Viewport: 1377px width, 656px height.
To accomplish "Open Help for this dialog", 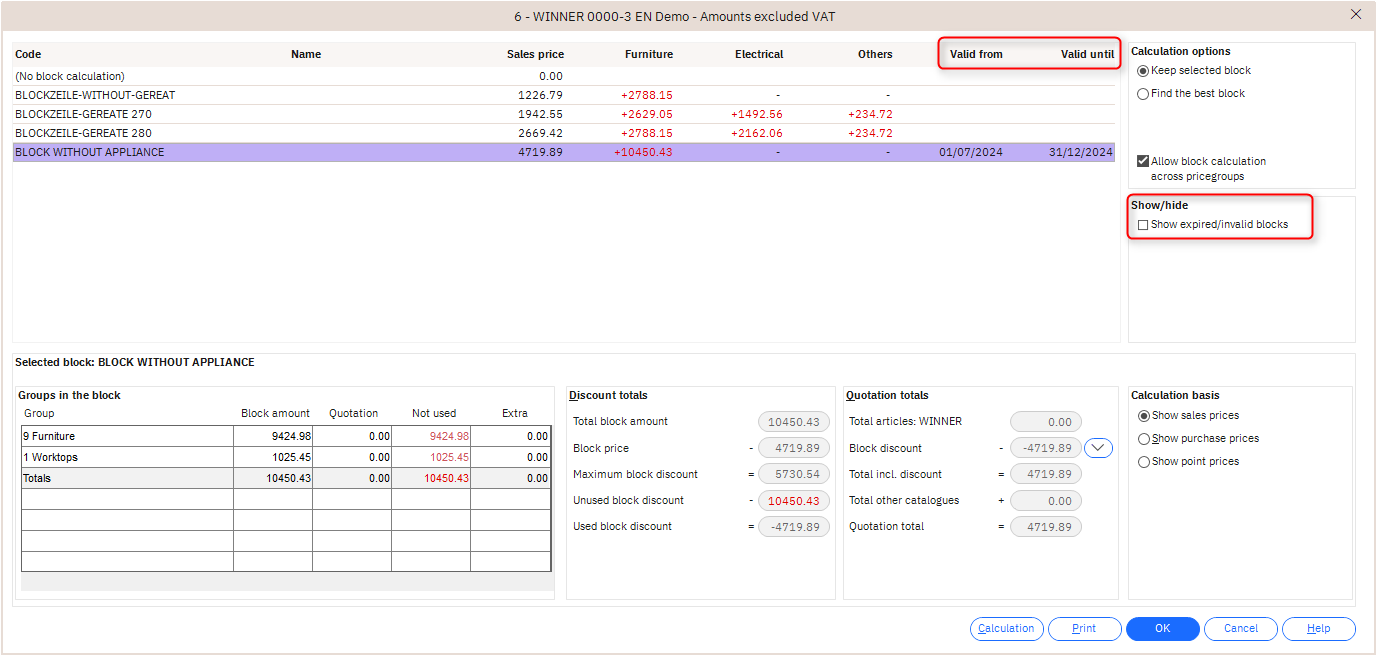I will pos(1318,629).
